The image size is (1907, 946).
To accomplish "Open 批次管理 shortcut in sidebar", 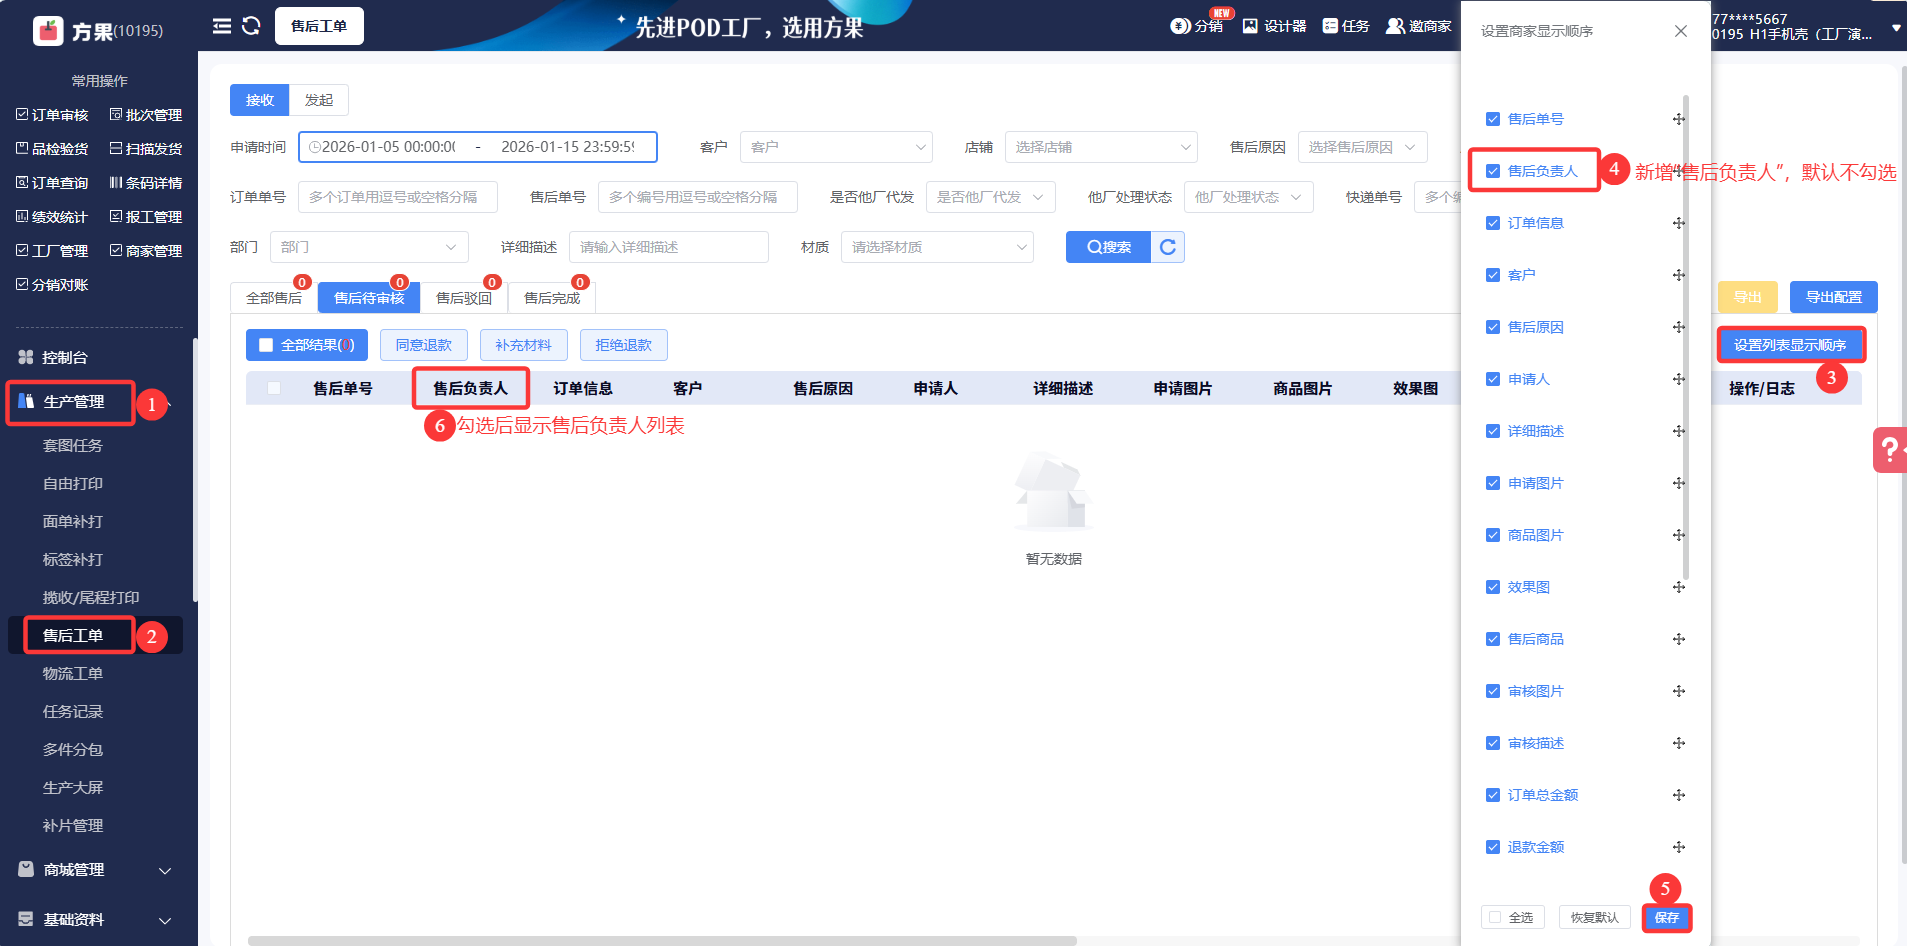I will coord(146,115).
